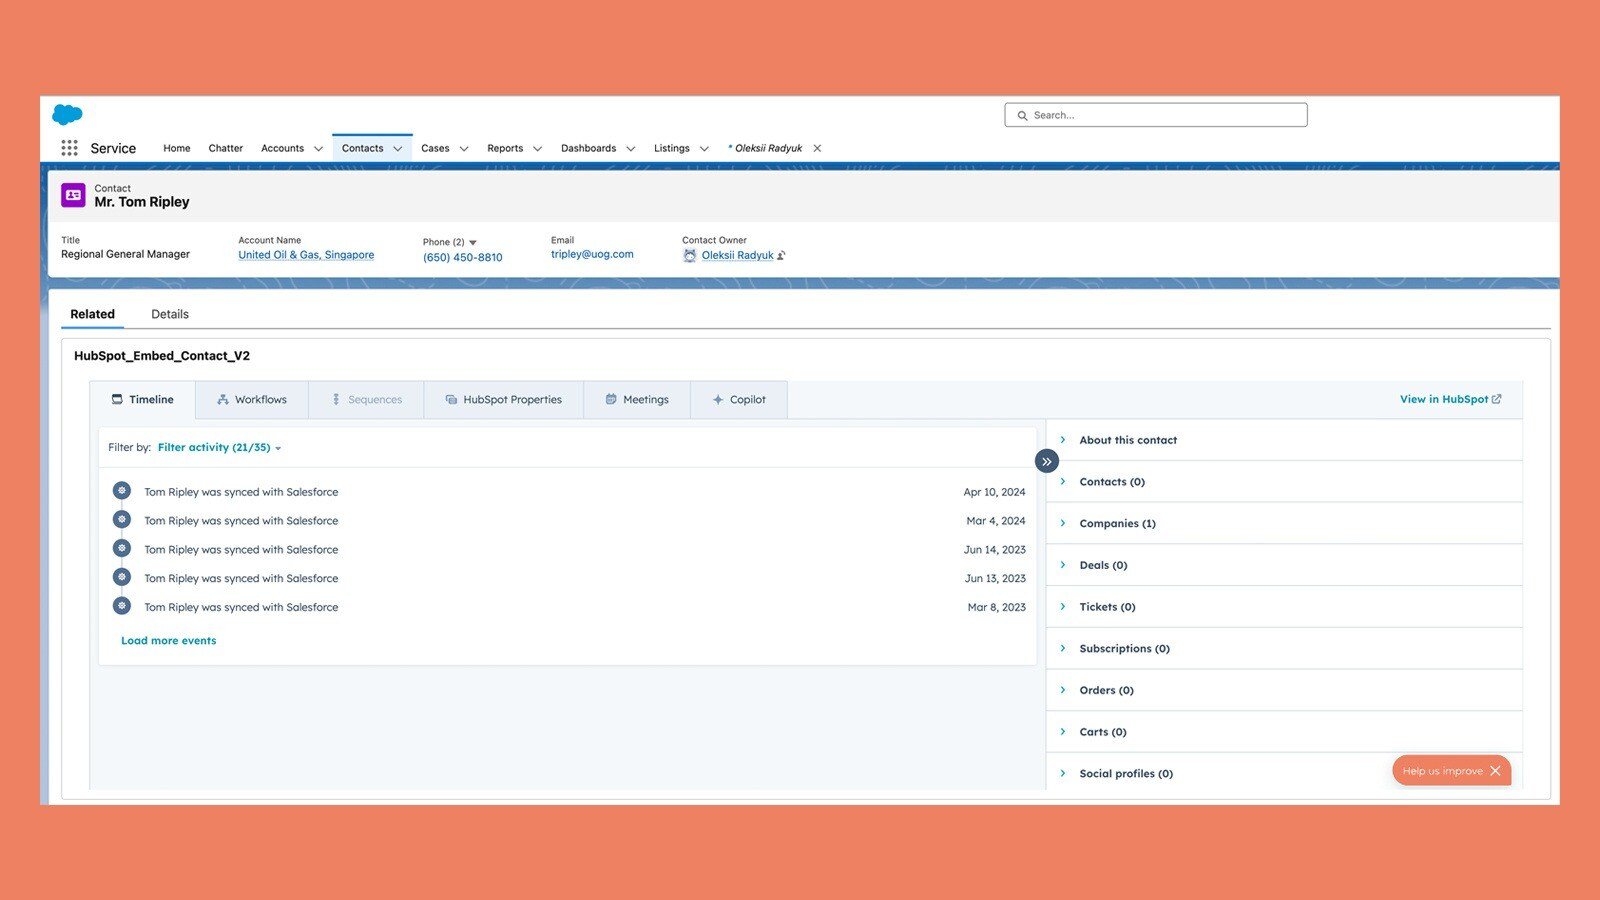The height and width of the screenshot is (900, 1600).
Task: Open the Filter activity (21/35) dropdown
Action: coord(219,448)
